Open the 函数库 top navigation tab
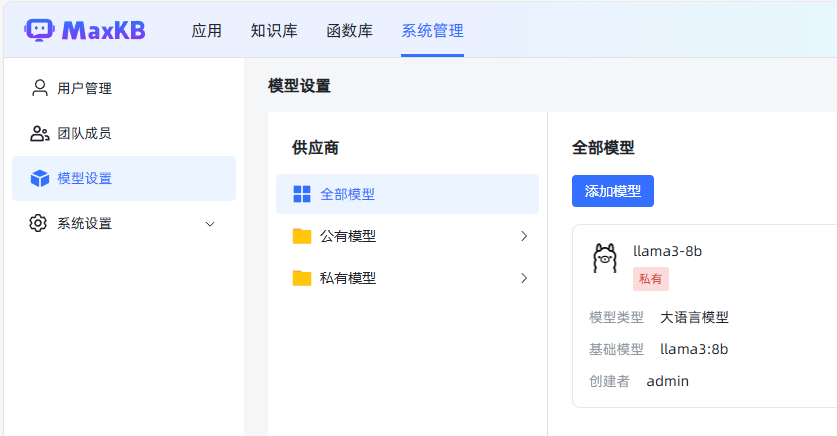Image resolution: width=837 pixels, height=436 pixels. coord(350,31)
